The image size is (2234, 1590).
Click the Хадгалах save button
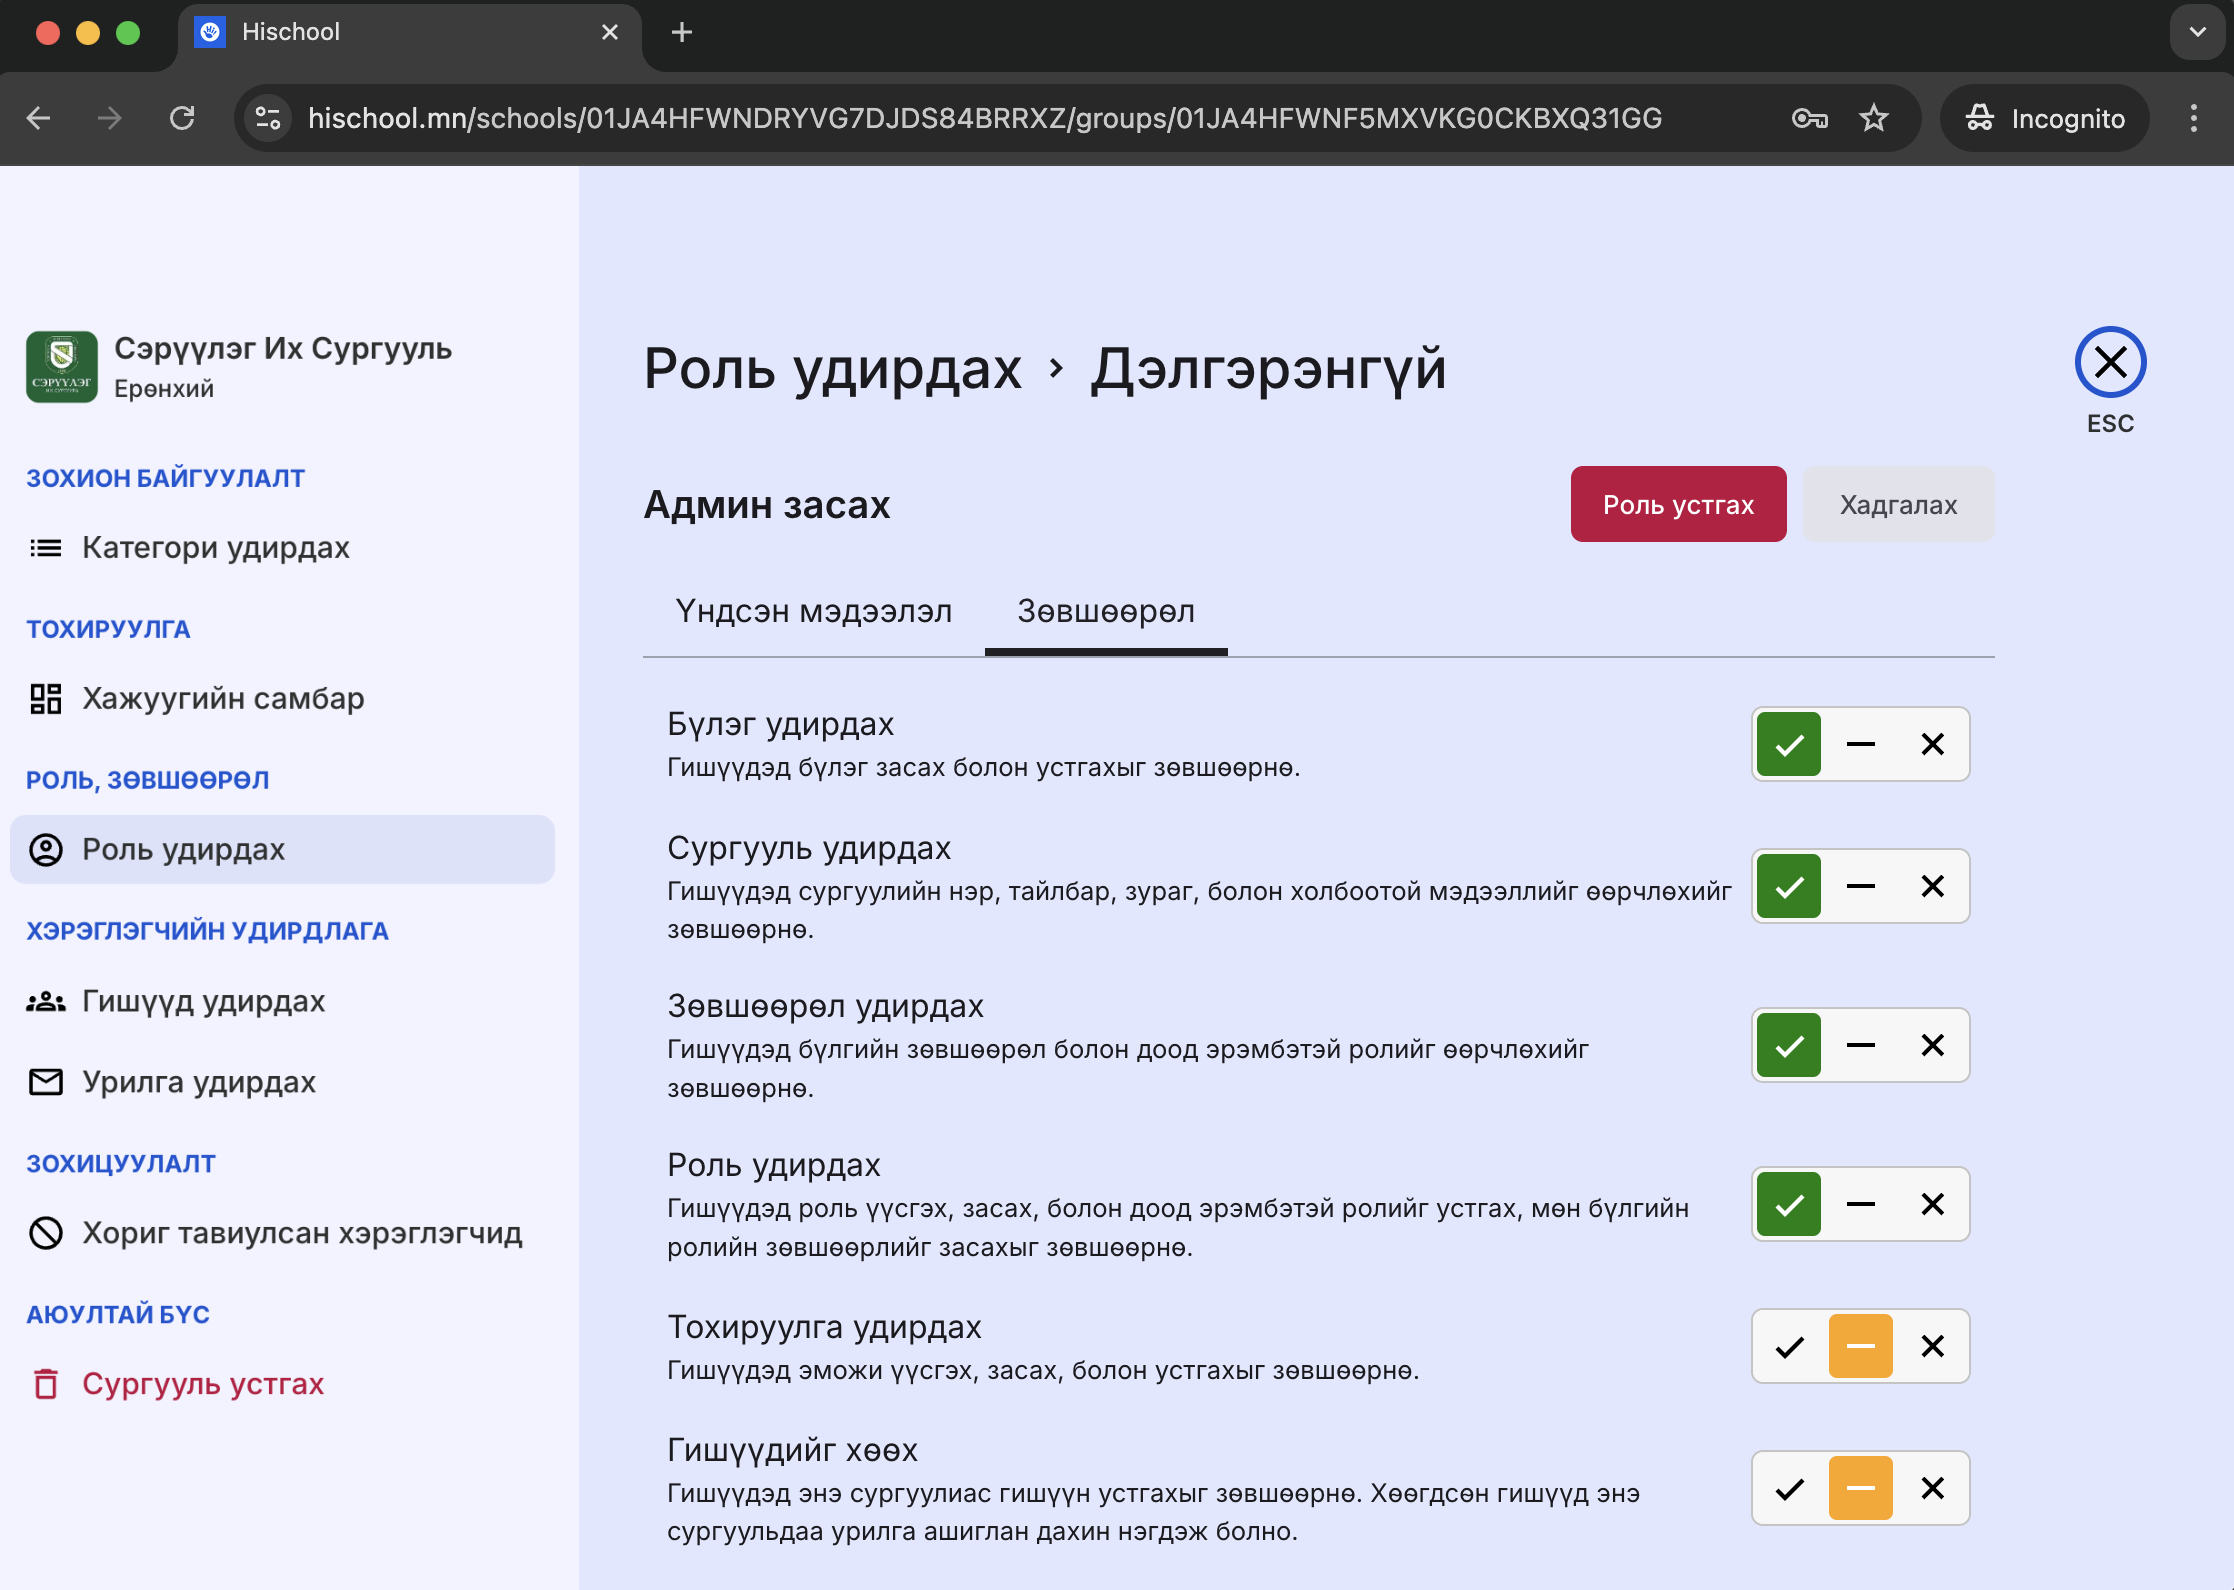[1897, 504]
